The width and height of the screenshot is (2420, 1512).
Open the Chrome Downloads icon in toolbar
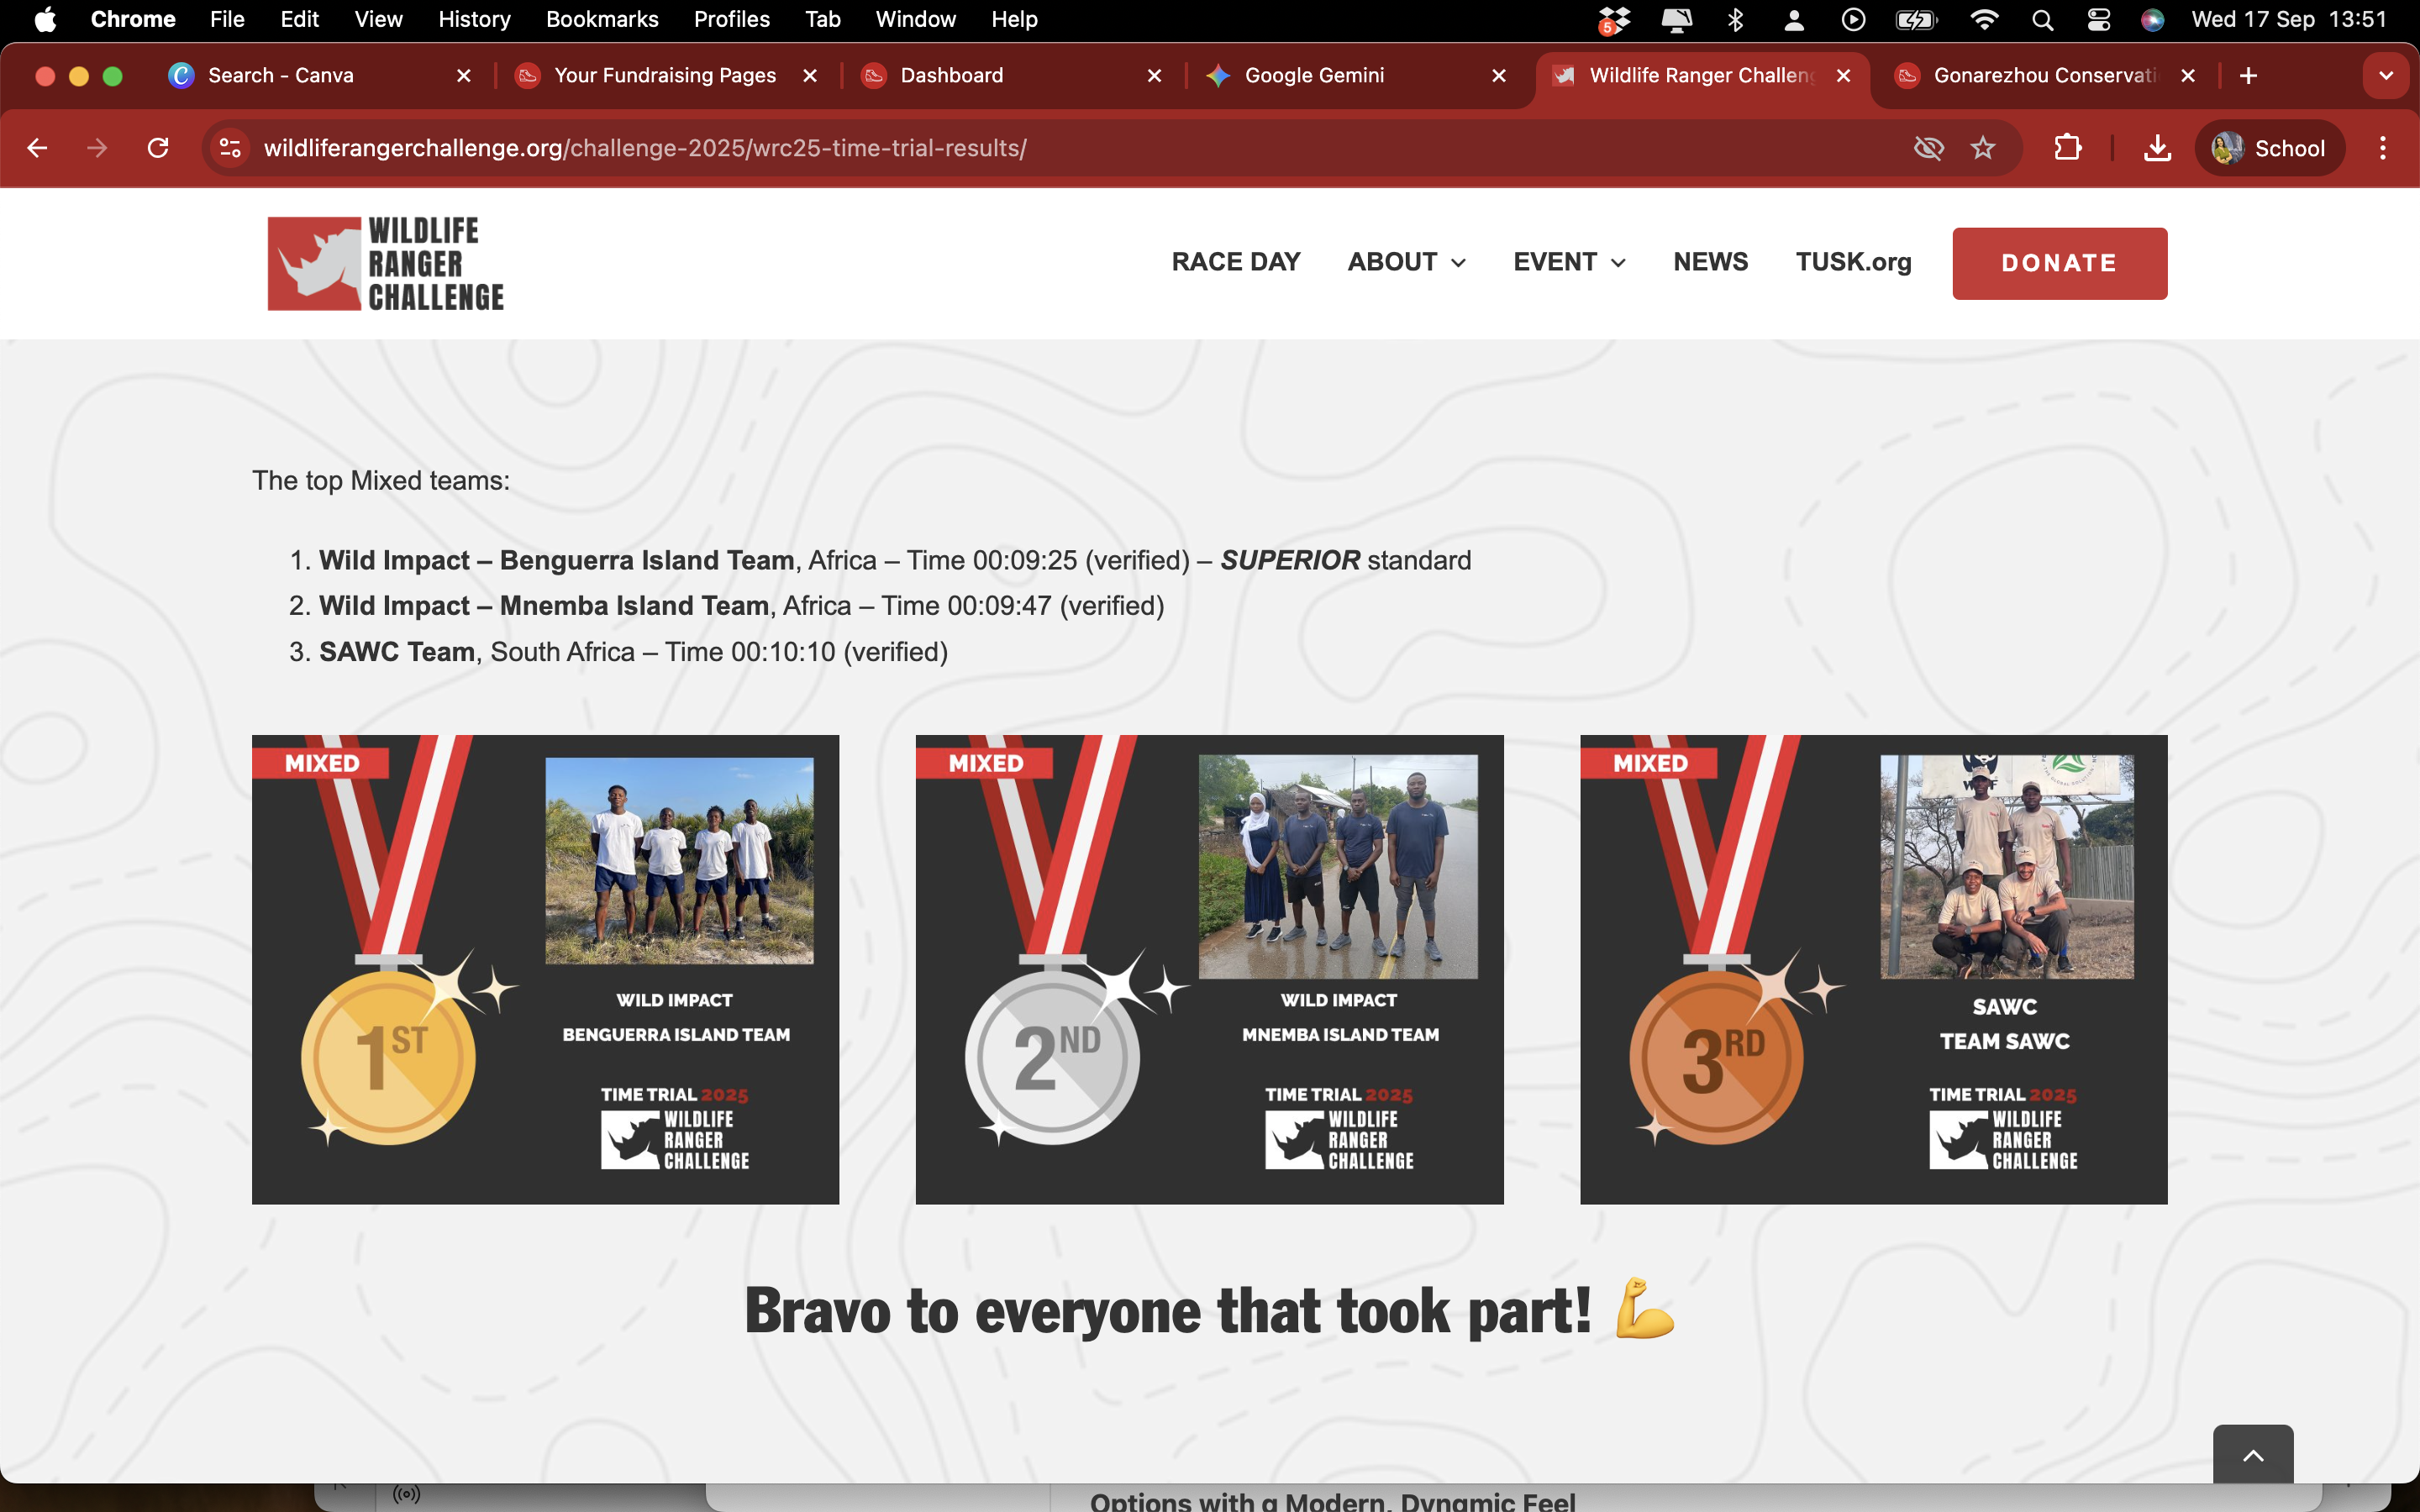(2157, 147)
